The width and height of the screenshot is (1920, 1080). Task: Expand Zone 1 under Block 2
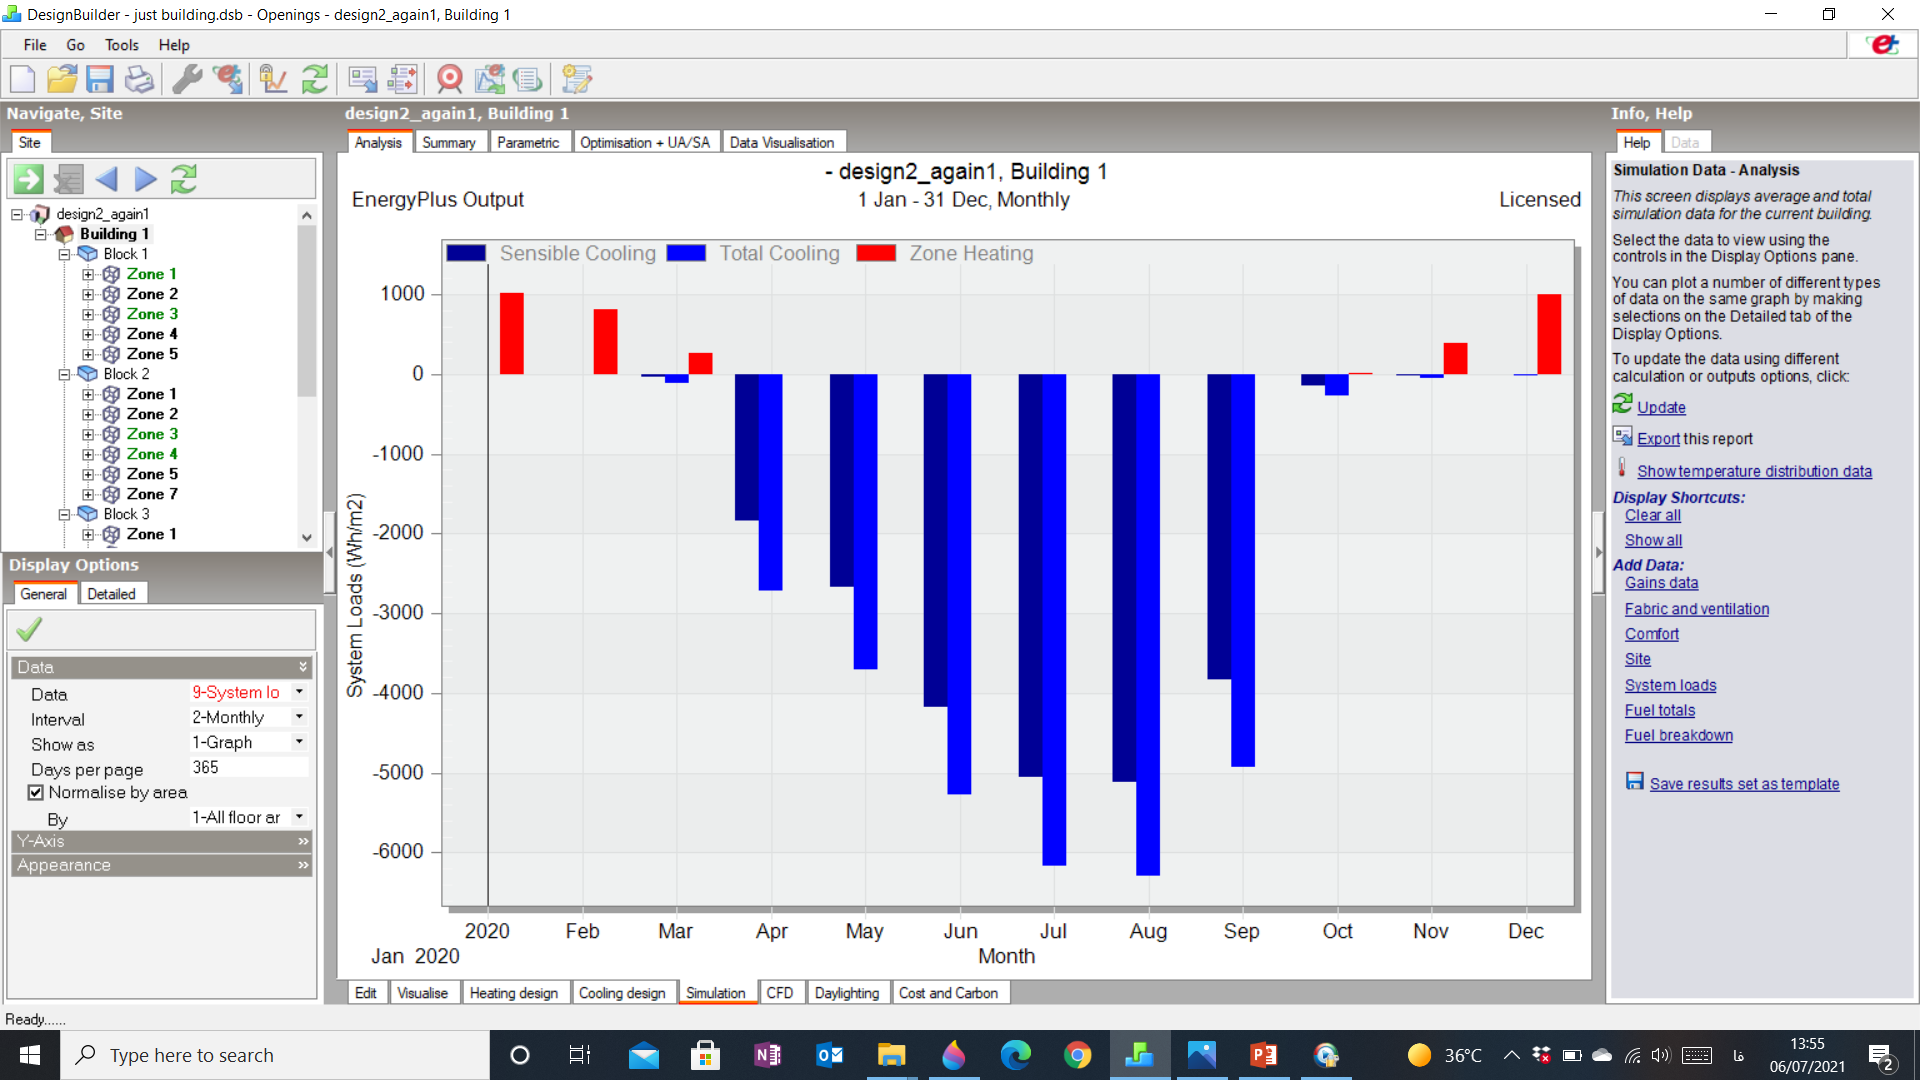click(x=88, y=394)
